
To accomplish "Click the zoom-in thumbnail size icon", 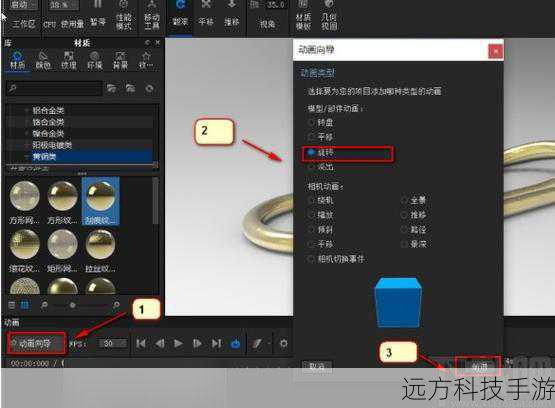I will coord(116,305).
